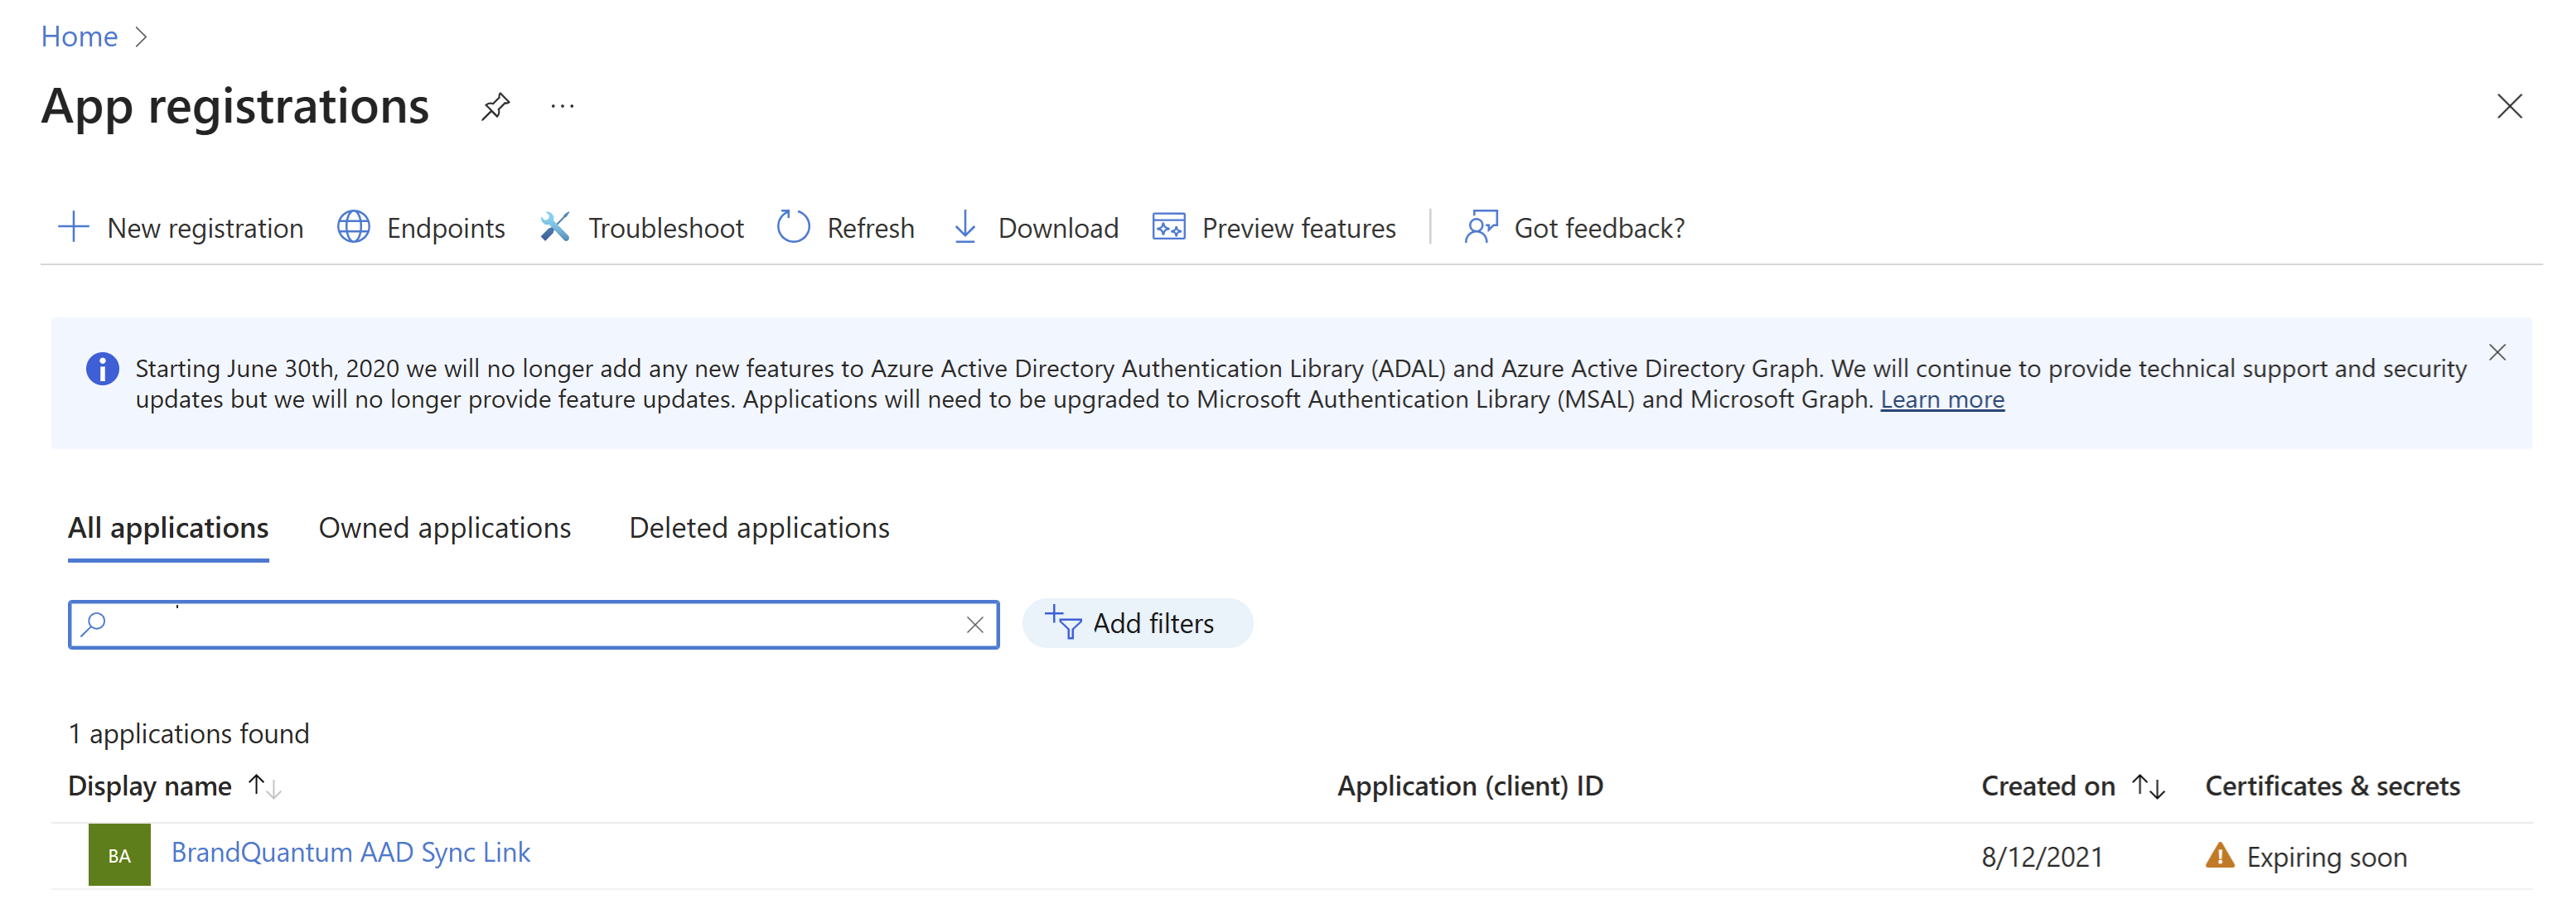Sort by Created on arrows
The height and width of the screenshot is (909, 2576).
click(x=2148, y=786)
